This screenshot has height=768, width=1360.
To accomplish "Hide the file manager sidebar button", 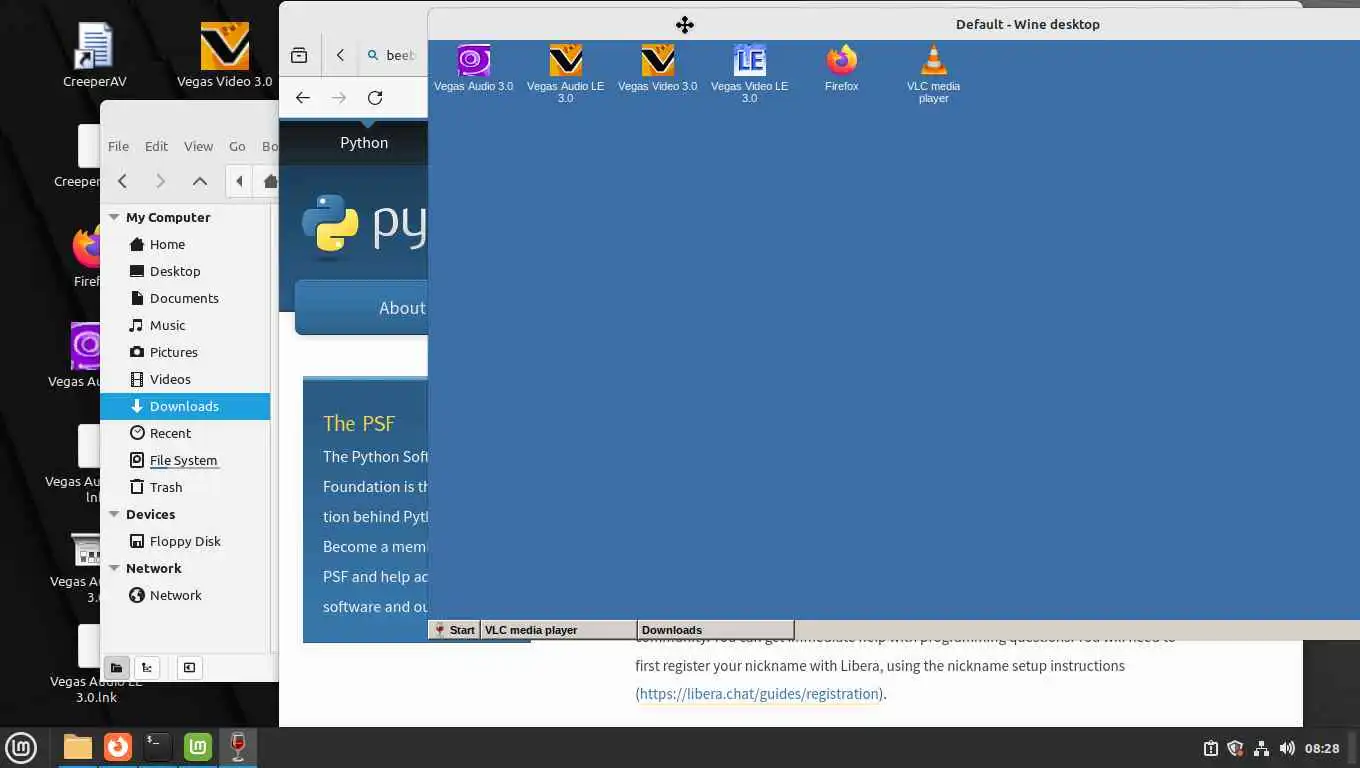I will [x=189, y=667].
